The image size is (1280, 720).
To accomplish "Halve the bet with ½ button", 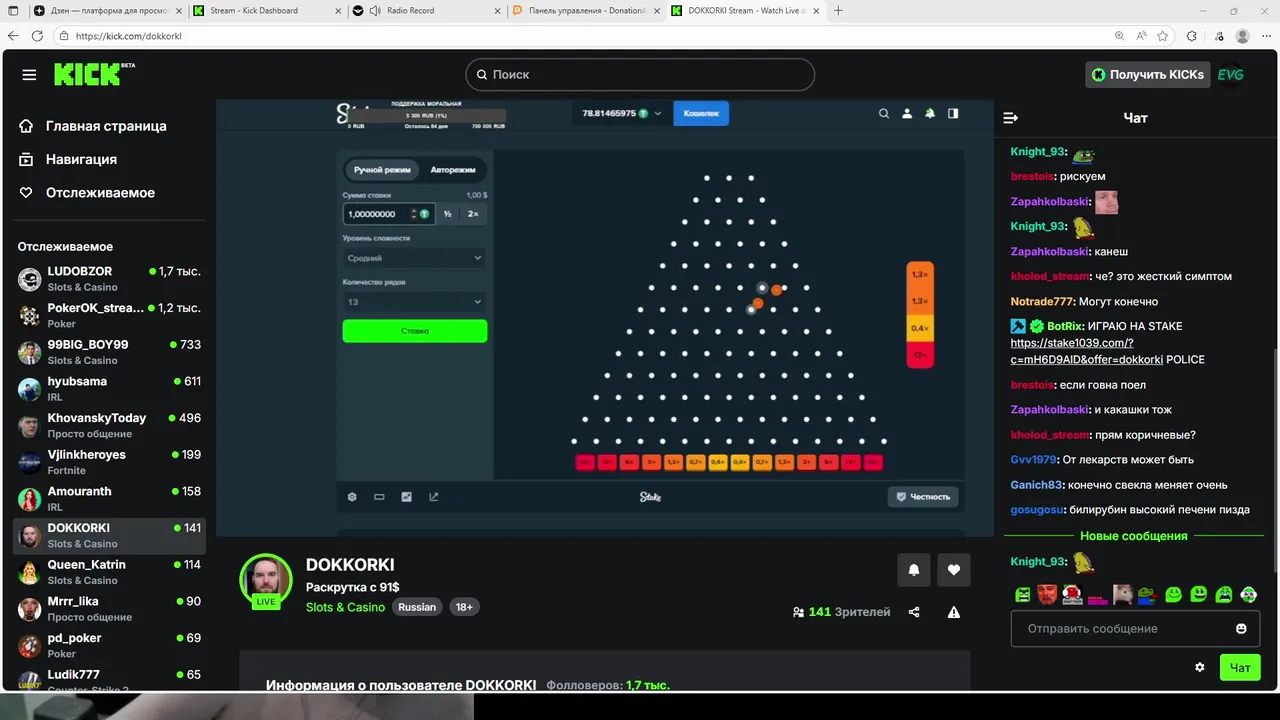I will 448,214.
